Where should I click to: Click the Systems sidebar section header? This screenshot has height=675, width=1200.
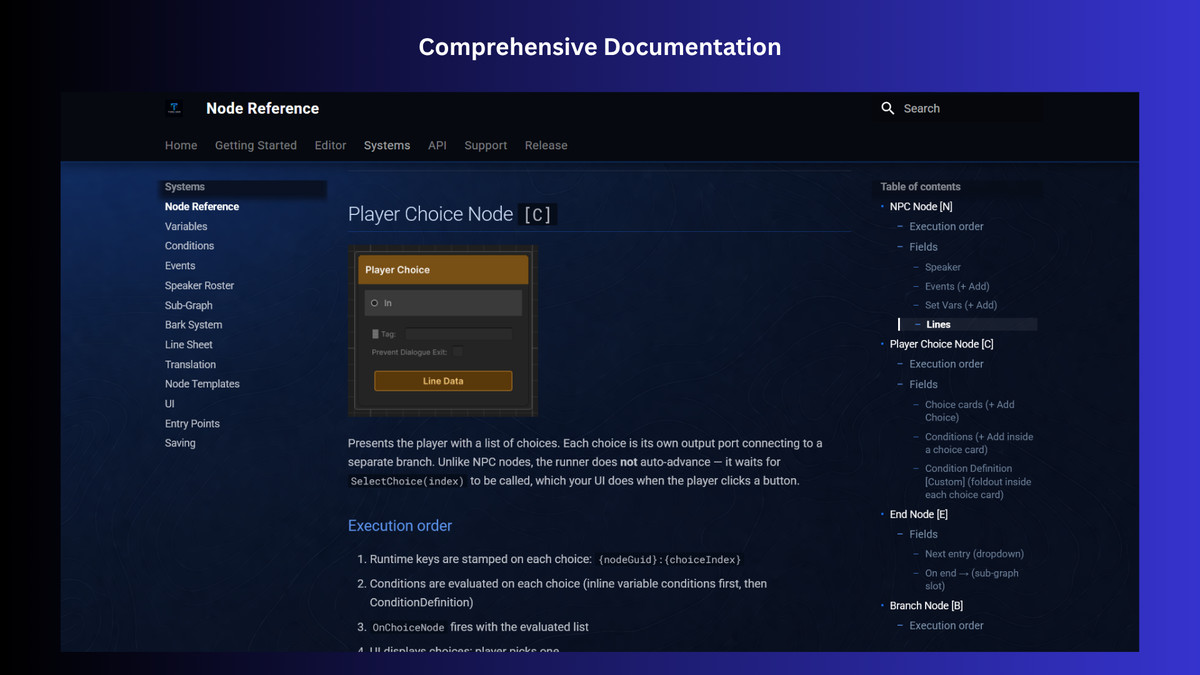tap(185, 187)
